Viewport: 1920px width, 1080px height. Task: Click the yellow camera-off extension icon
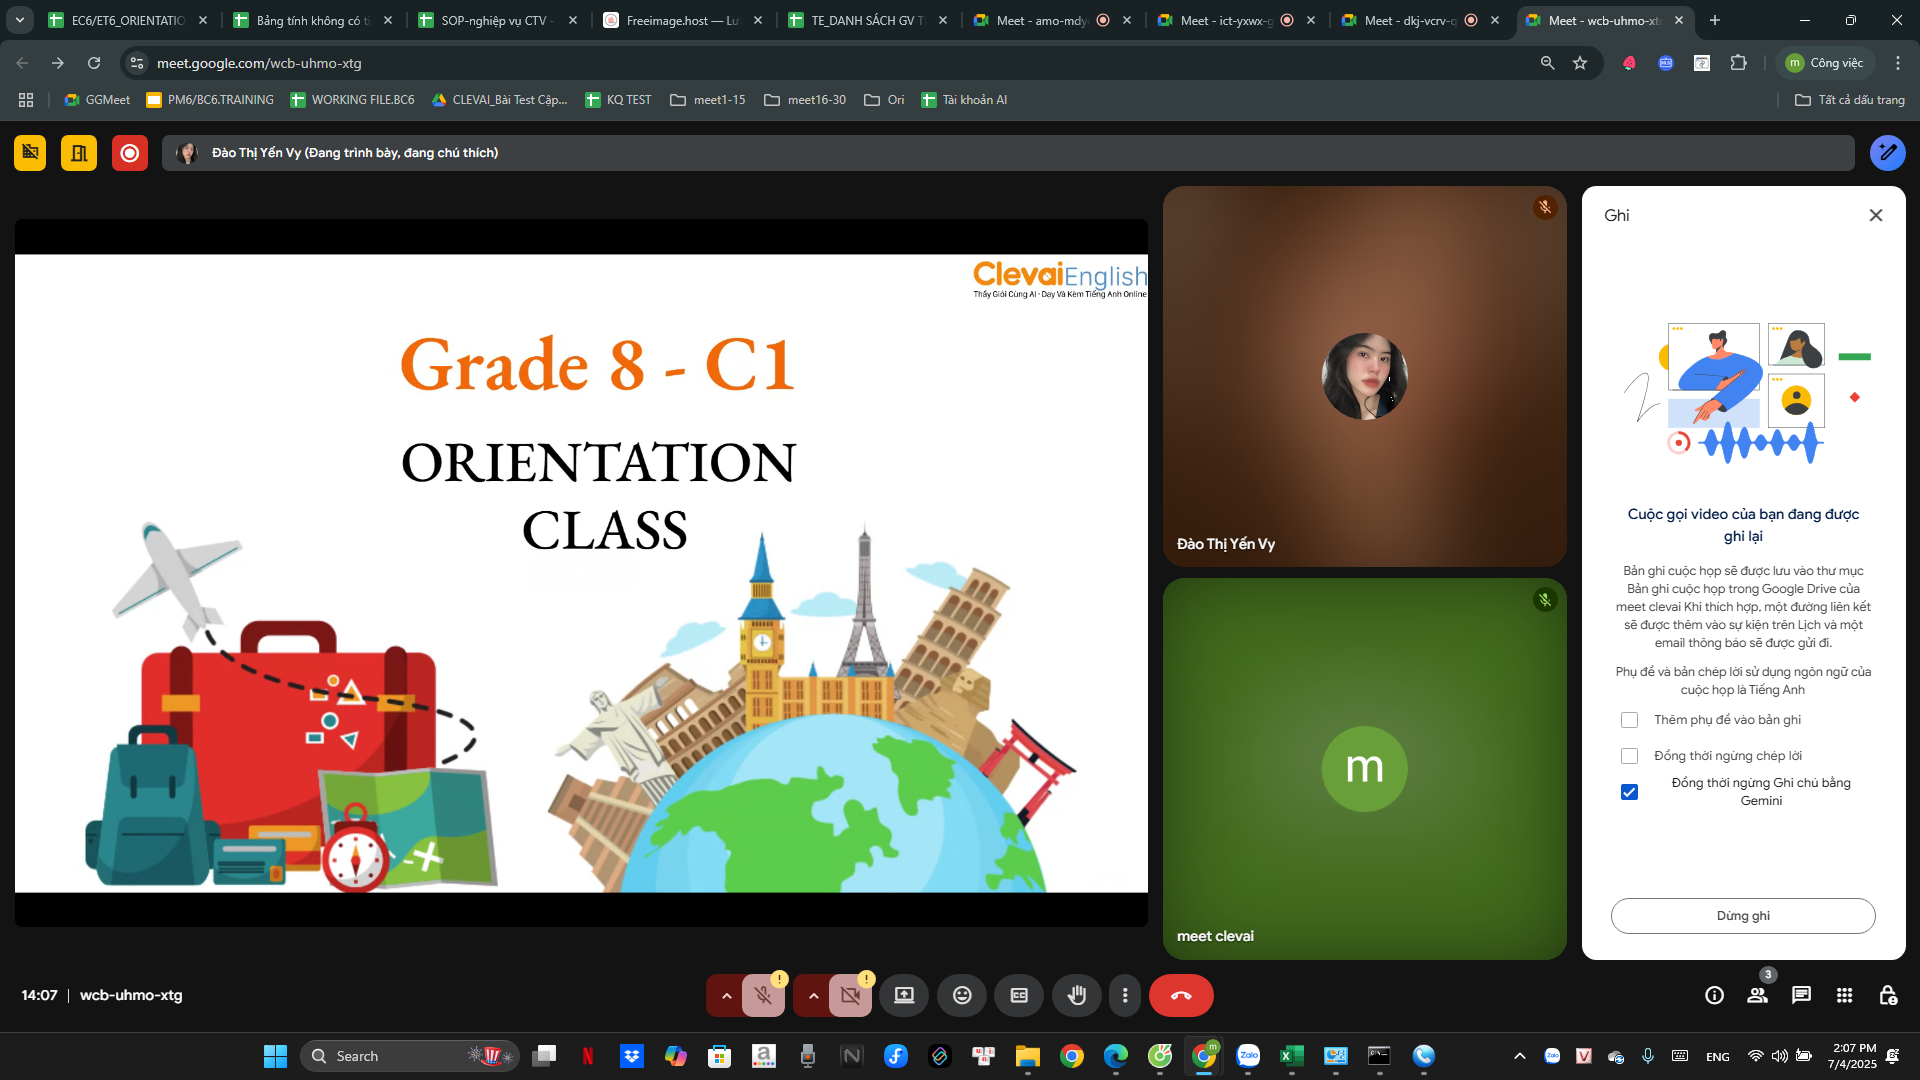click(x=30, y=153)
